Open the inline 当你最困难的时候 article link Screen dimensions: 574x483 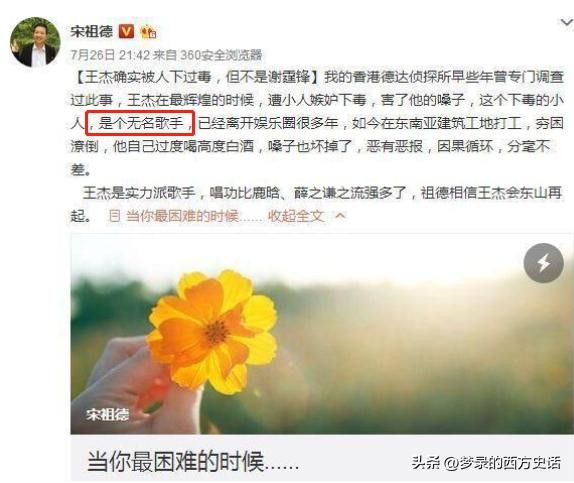pos(194,216)
